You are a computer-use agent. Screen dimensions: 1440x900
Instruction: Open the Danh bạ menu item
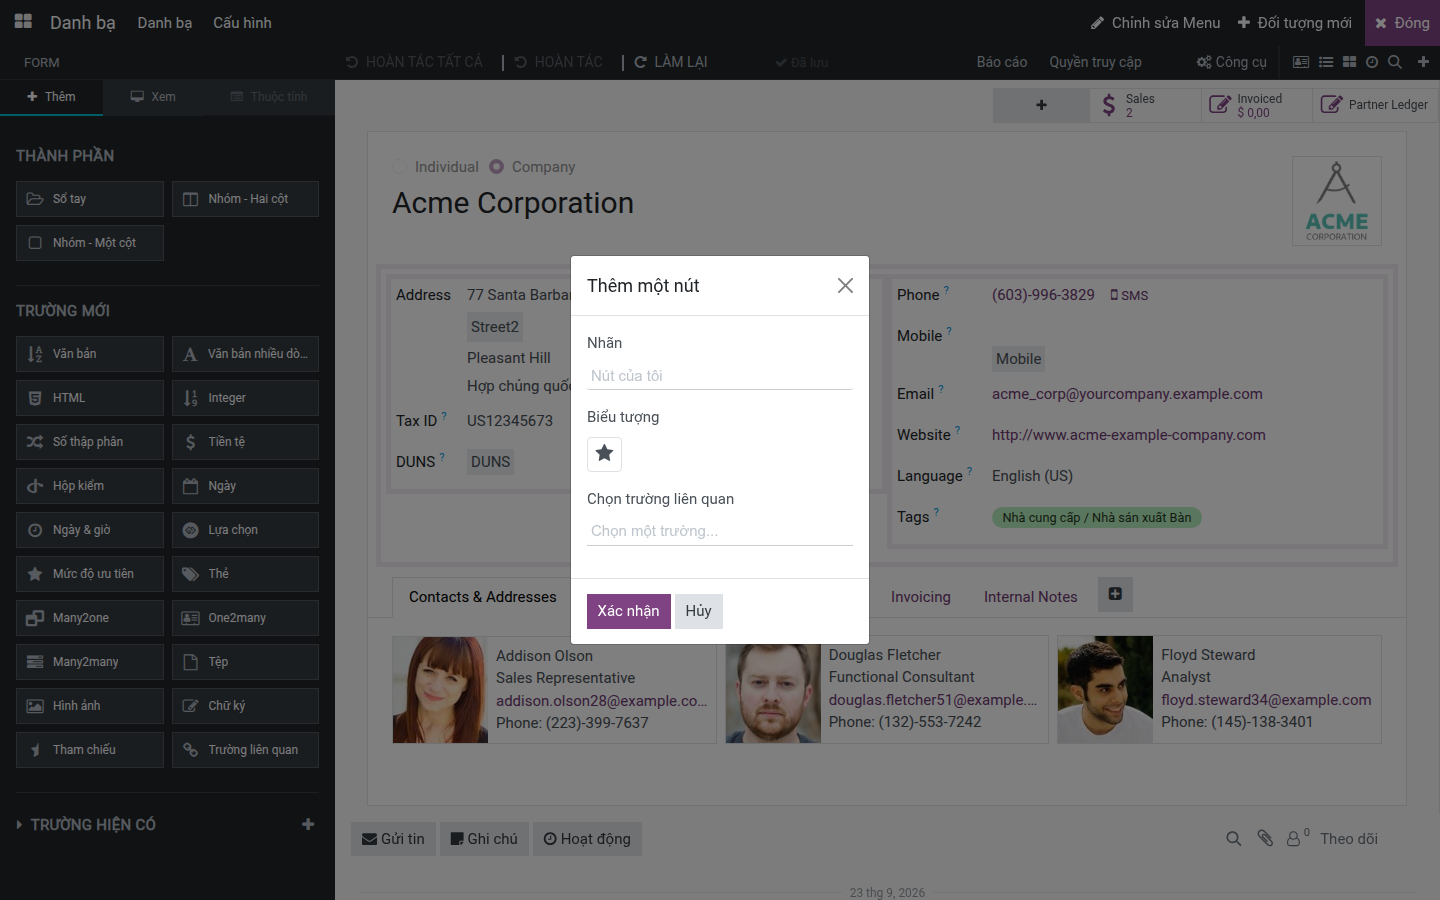164,23
